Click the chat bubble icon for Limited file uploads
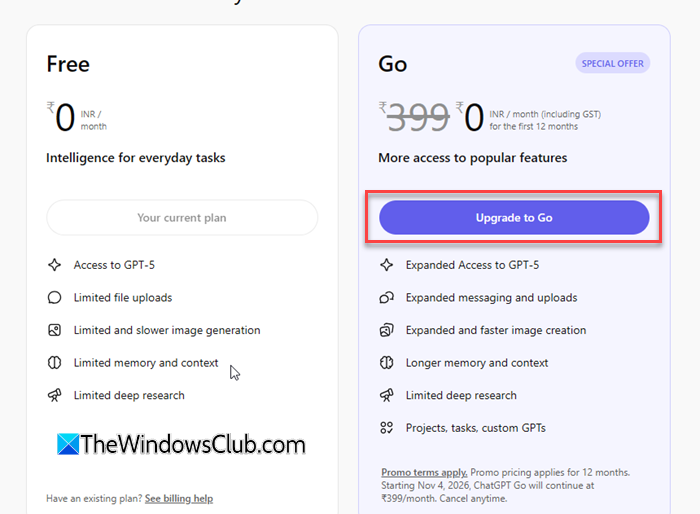Screen dimensions: 700x514 (54, 297)
